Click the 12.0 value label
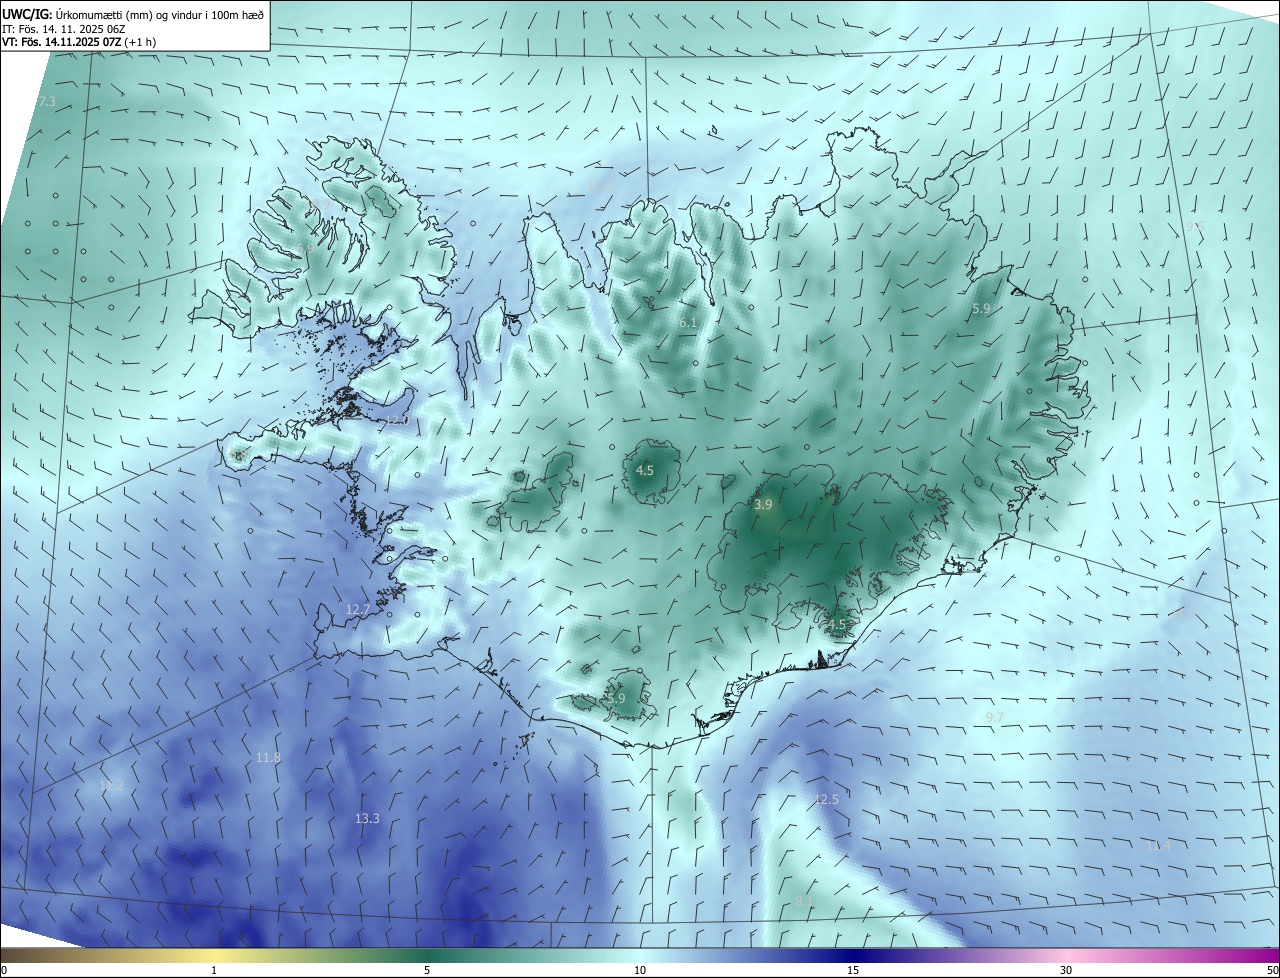 tap(397, 420)
